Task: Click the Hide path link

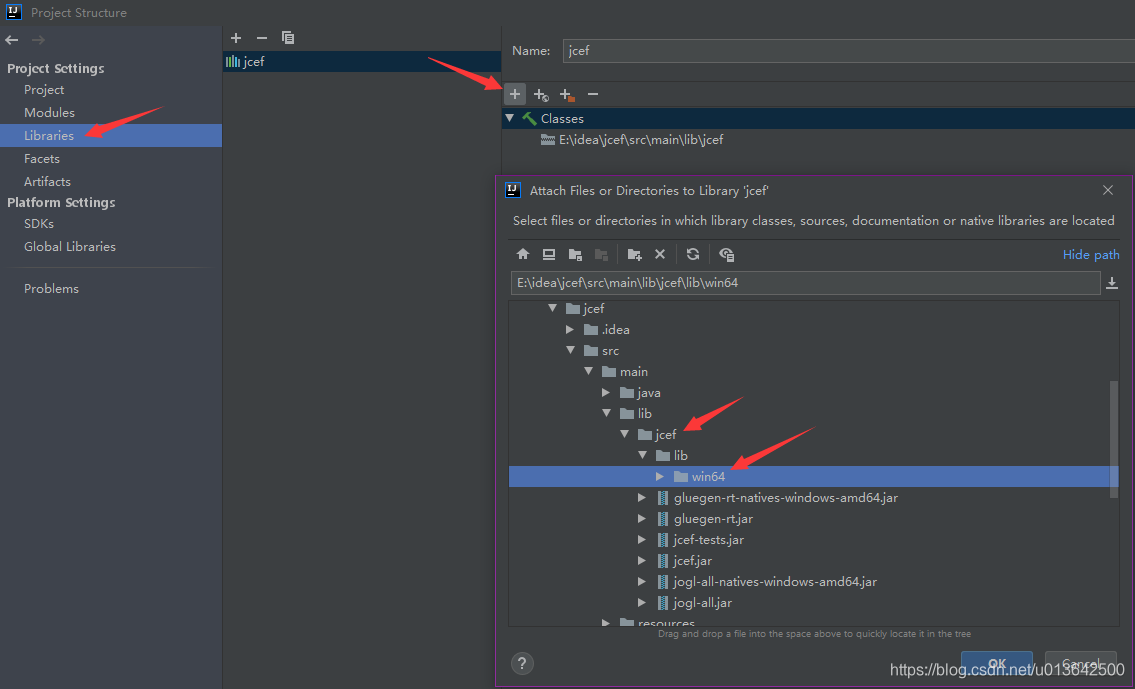Action: [1090, 254]
